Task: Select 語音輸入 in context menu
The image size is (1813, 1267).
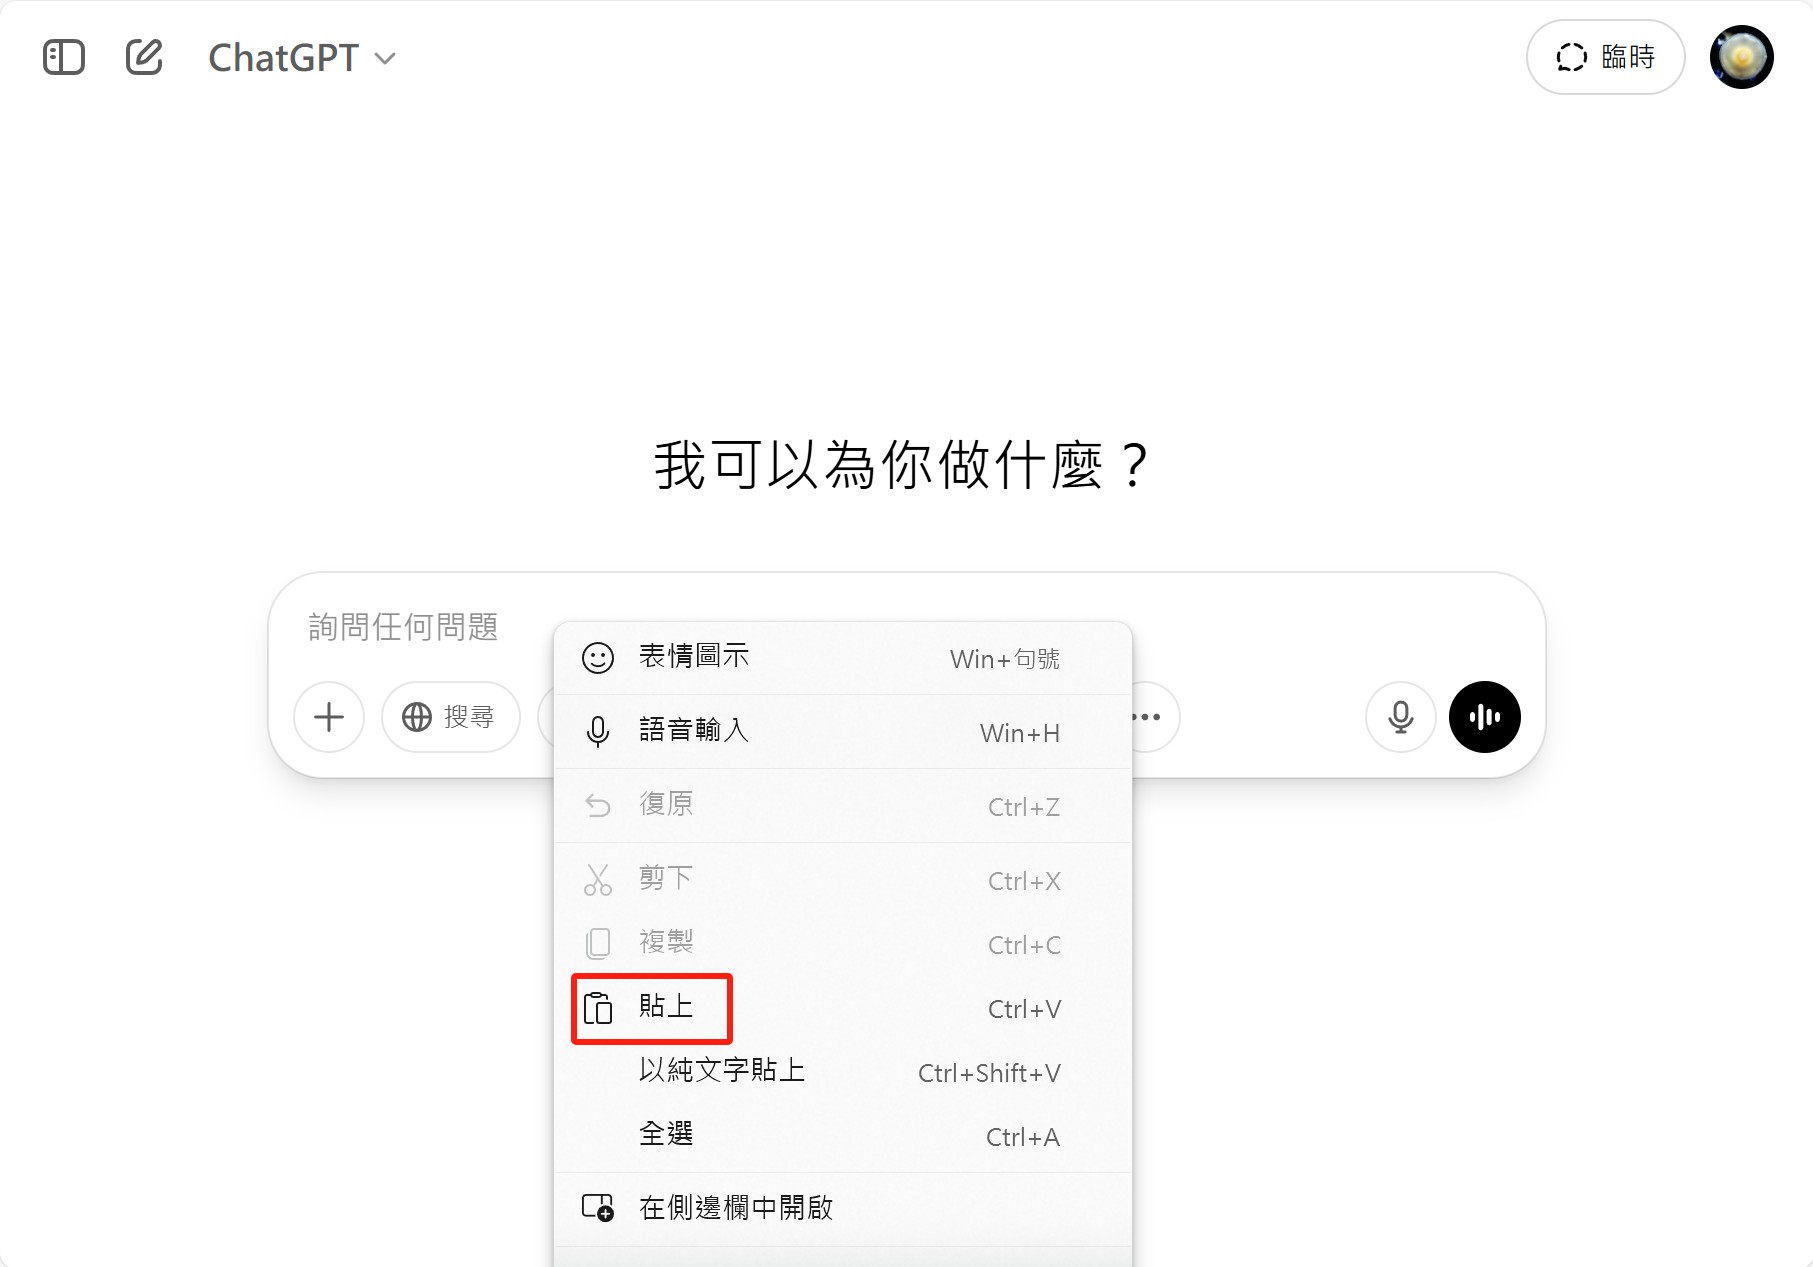Action: [842, 732]
